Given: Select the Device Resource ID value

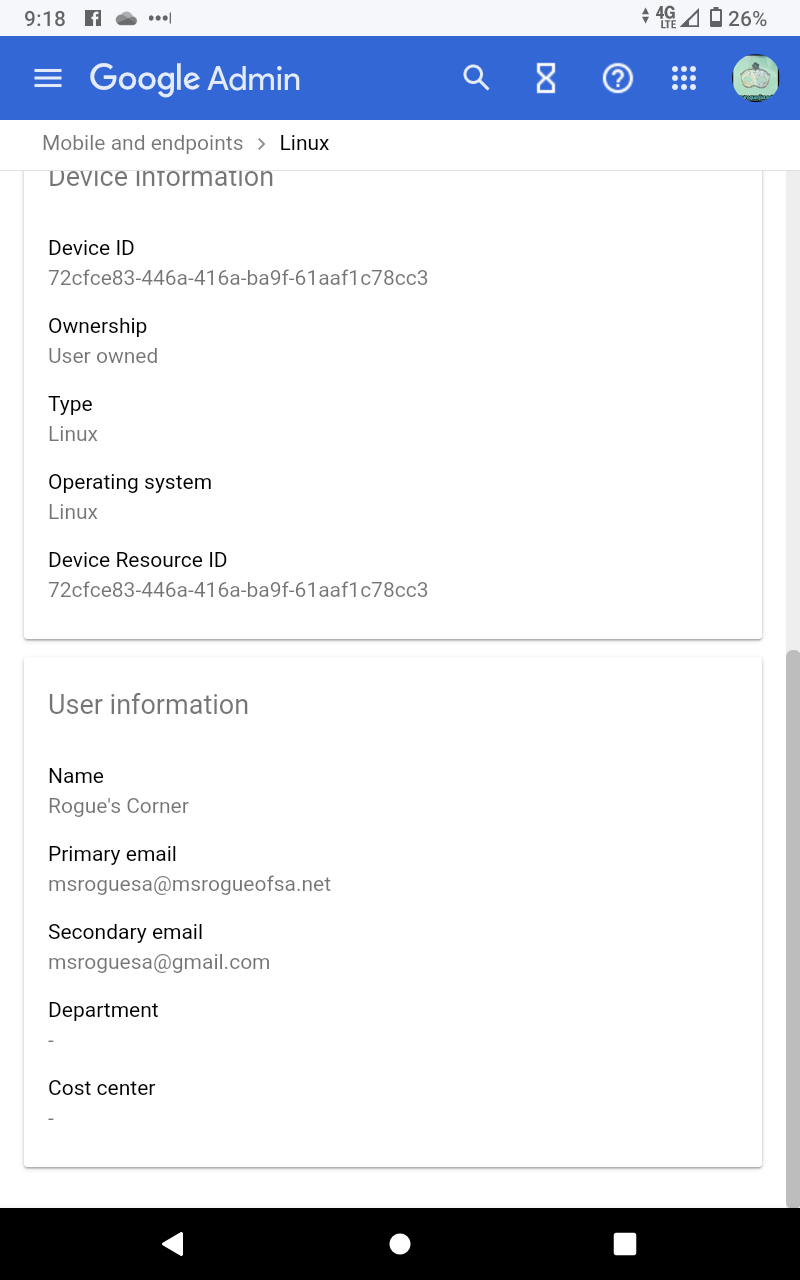Looking at the screenshot, I should (x=238, y=590).
